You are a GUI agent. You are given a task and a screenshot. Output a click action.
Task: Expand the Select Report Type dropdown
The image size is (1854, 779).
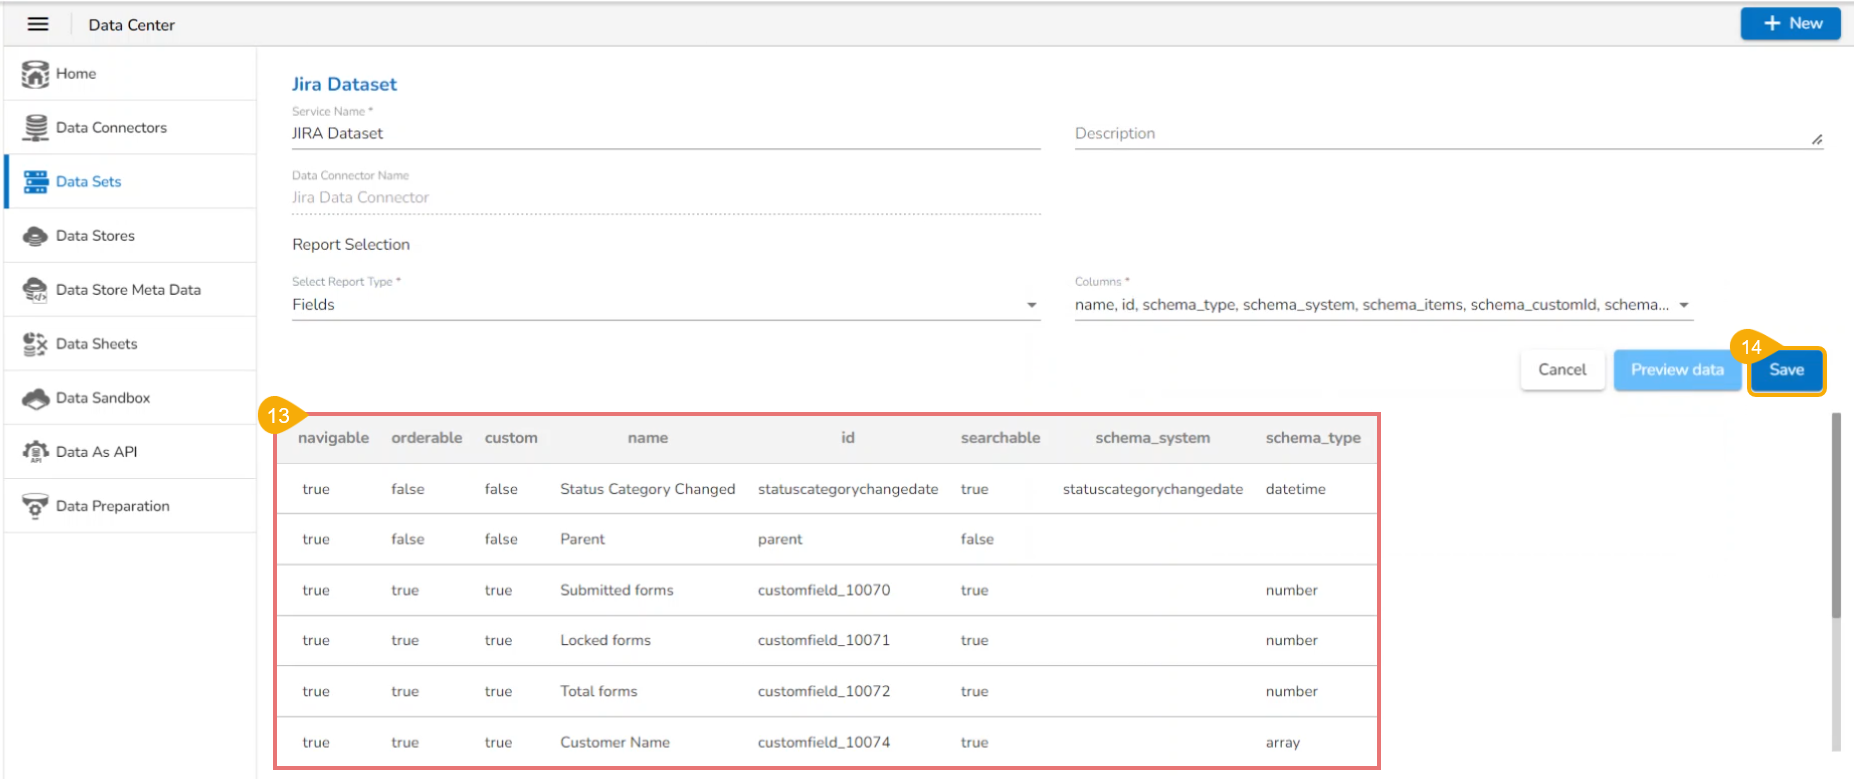click(1031, 305)
